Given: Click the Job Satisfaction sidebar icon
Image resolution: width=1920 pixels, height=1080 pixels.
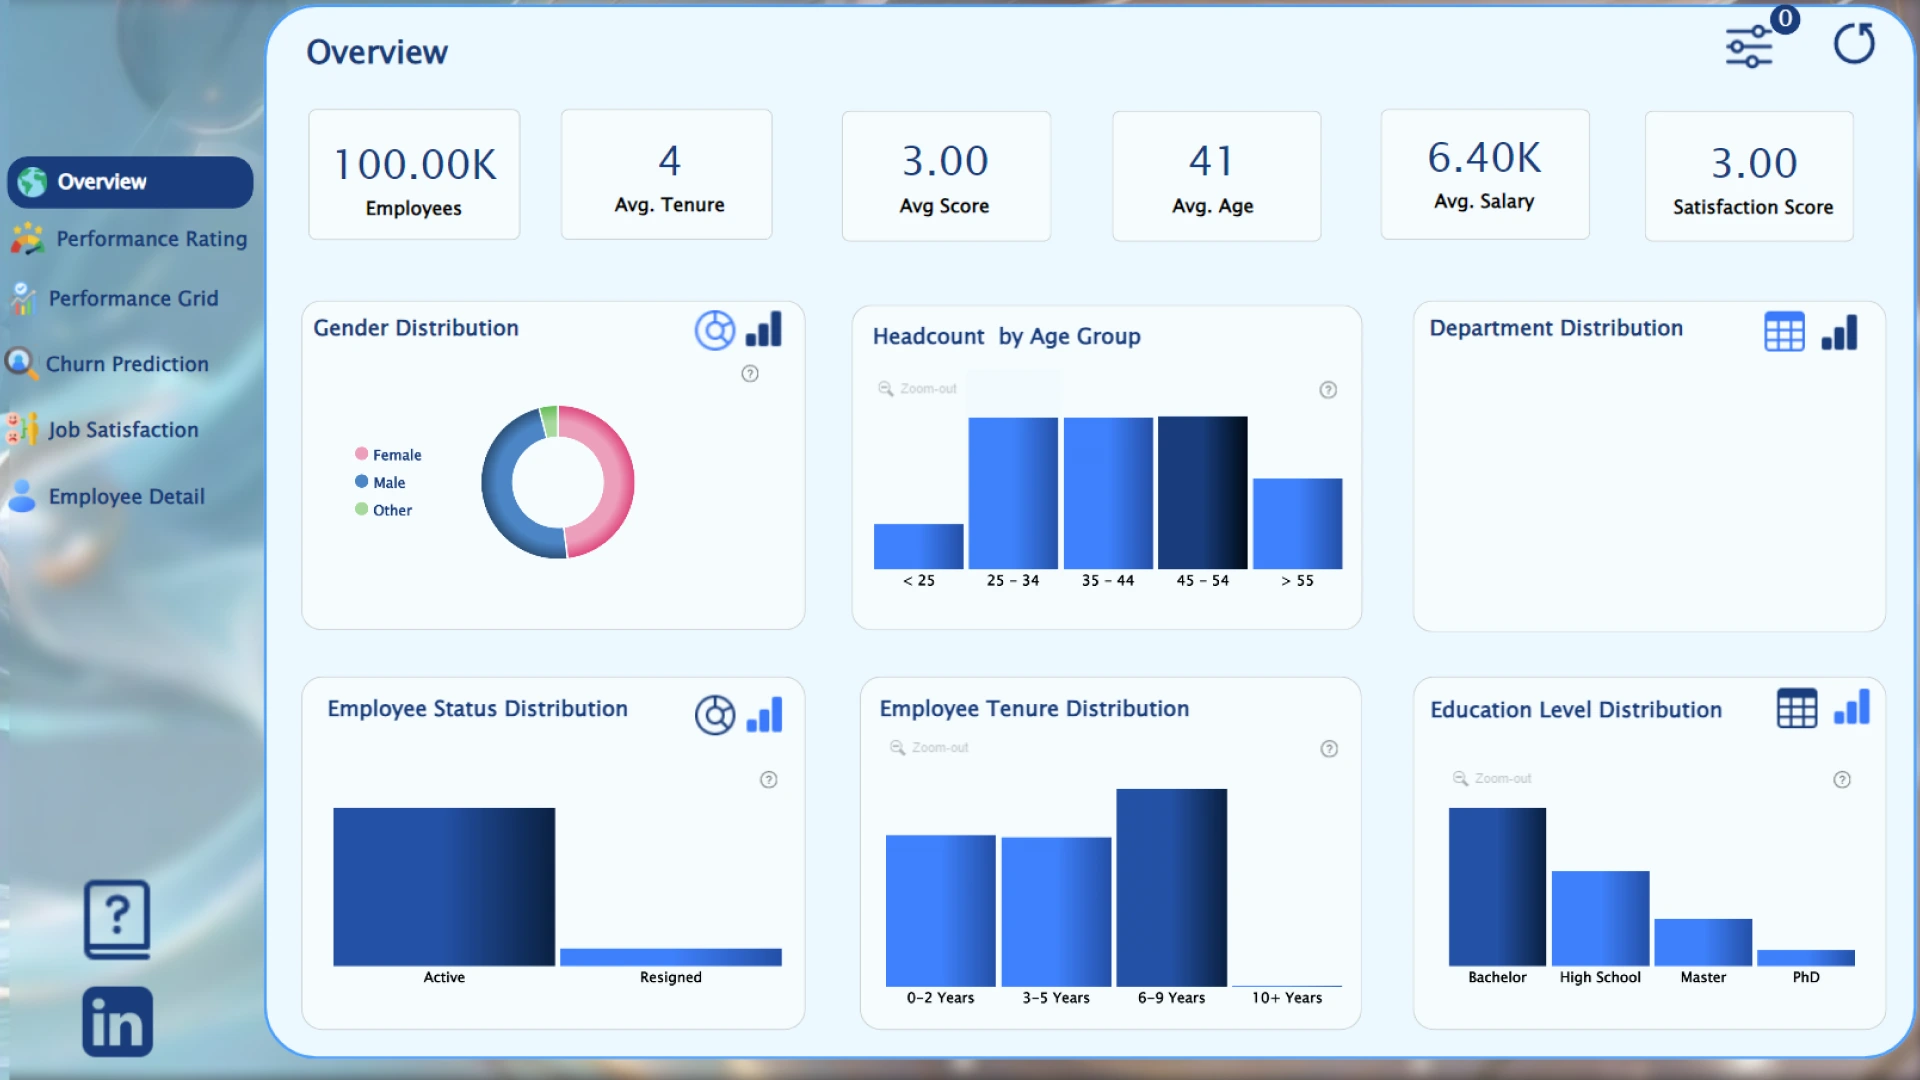Looking at the screenshot, I should (23, 429).
